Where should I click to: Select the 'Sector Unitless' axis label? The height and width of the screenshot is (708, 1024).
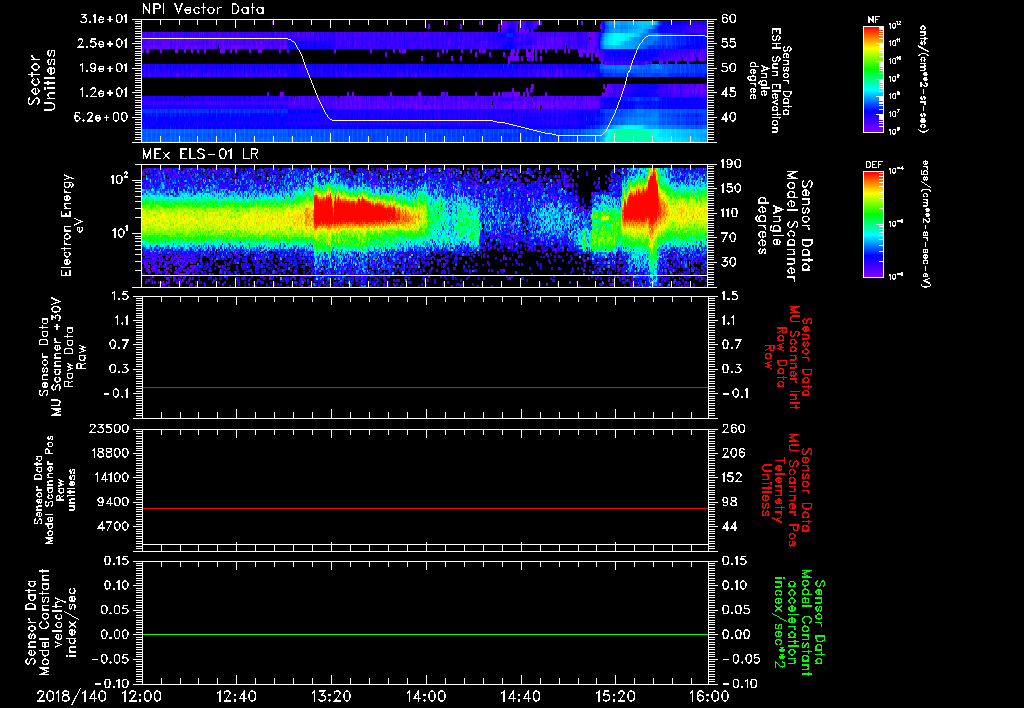tap(42, 80)
